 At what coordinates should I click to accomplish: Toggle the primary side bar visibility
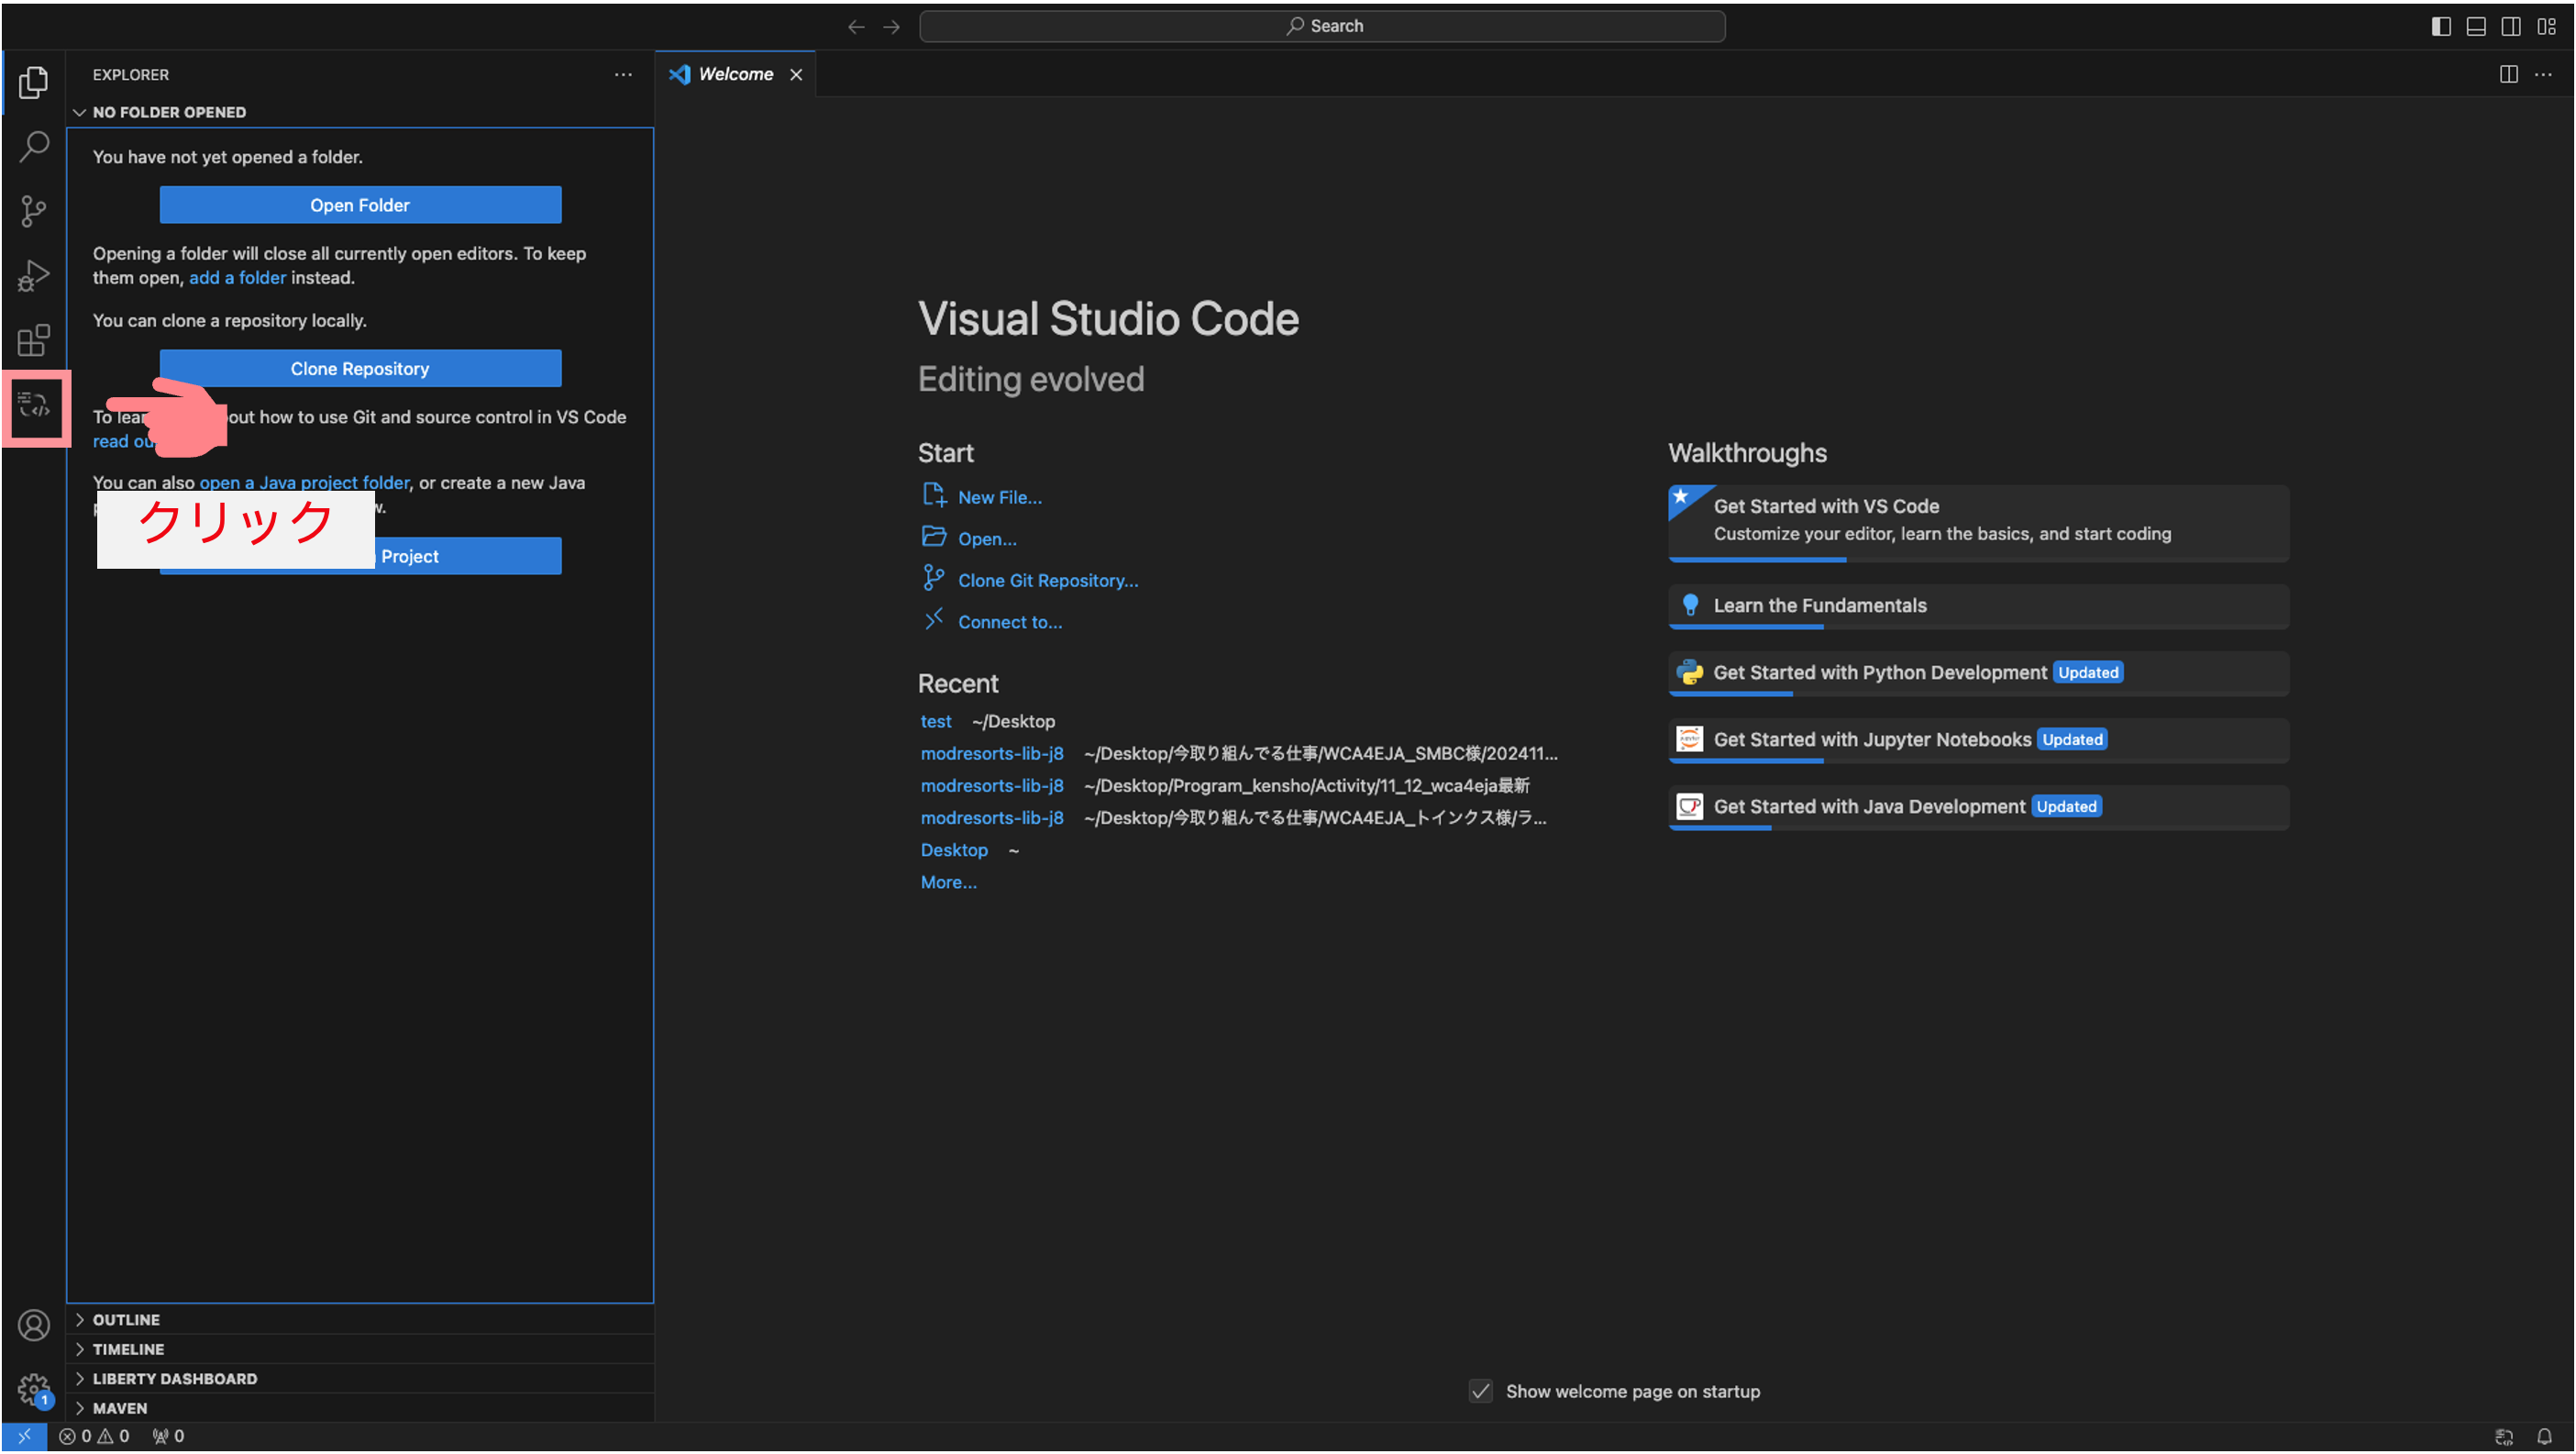[x=2441, y=26]
